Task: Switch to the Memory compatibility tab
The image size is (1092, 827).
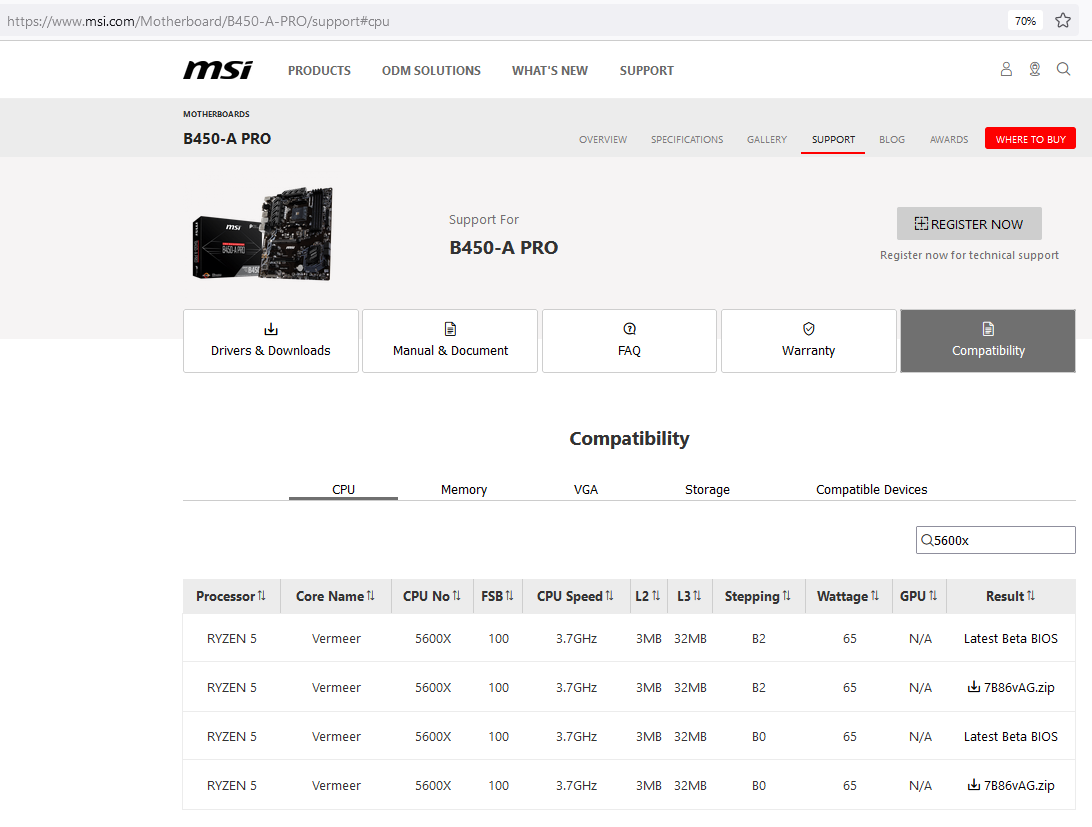Action: 464,489
